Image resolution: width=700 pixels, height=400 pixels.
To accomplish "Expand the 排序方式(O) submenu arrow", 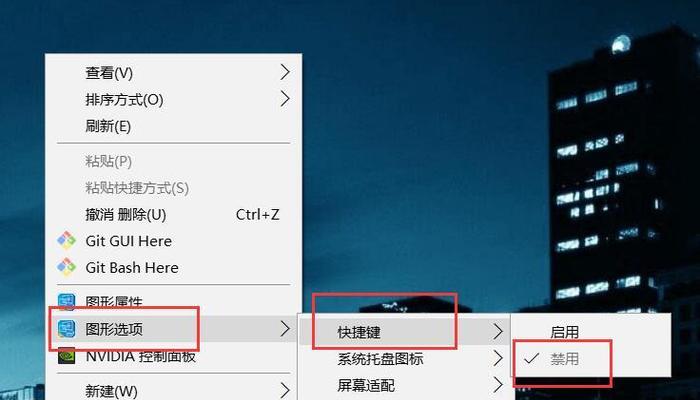I will click(285, 99).
